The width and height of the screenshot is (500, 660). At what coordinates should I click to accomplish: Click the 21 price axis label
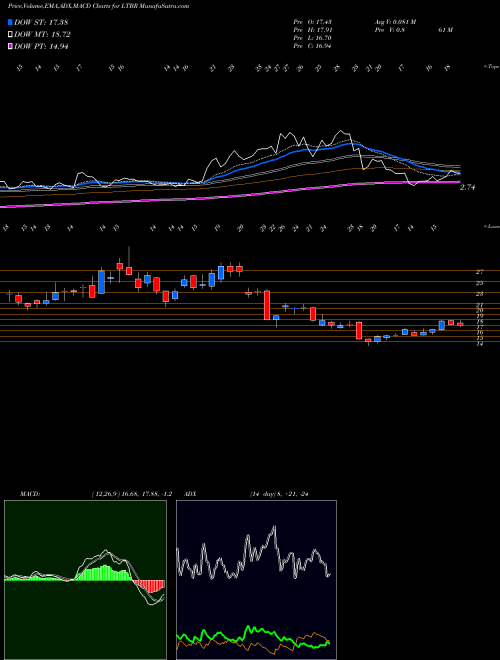(479, 305)
